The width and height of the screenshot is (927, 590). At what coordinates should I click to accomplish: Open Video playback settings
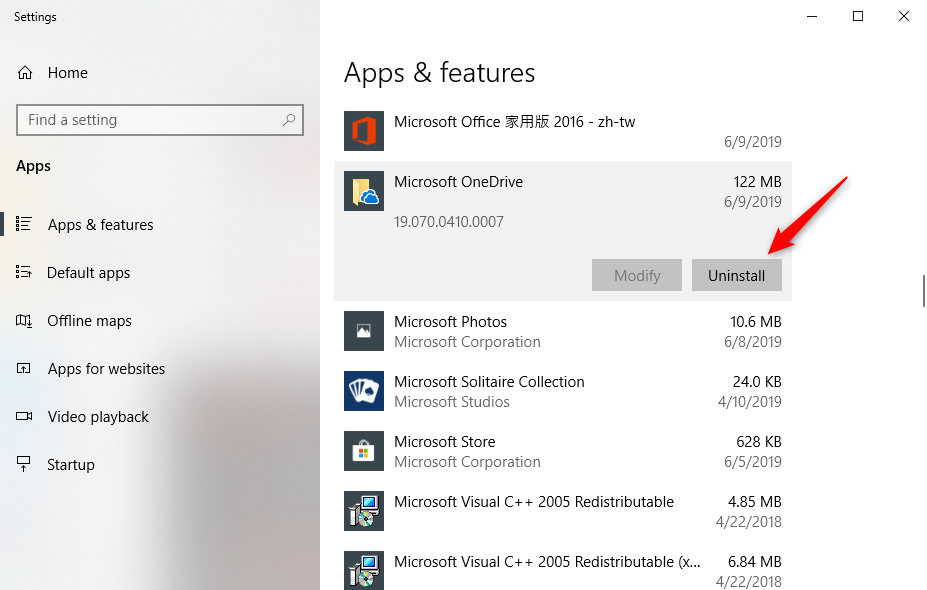tap(98, 417)
